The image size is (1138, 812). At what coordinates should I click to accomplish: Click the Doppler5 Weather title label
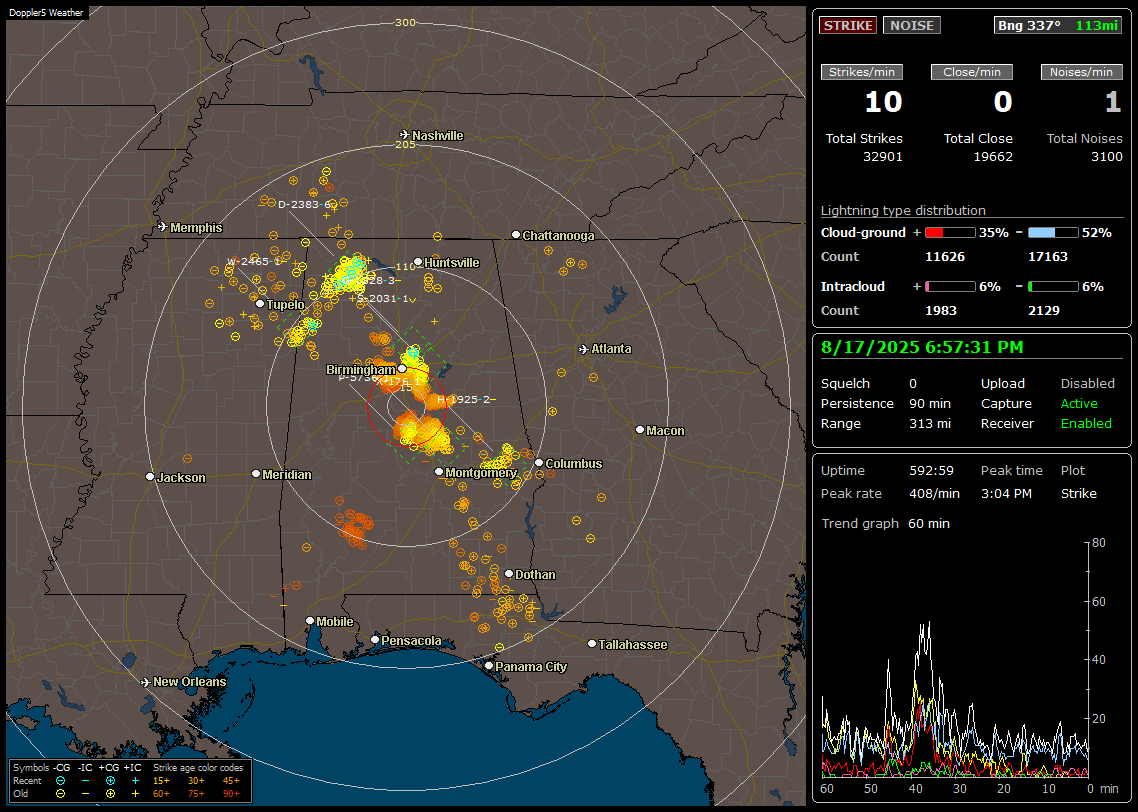pos(46,13)
